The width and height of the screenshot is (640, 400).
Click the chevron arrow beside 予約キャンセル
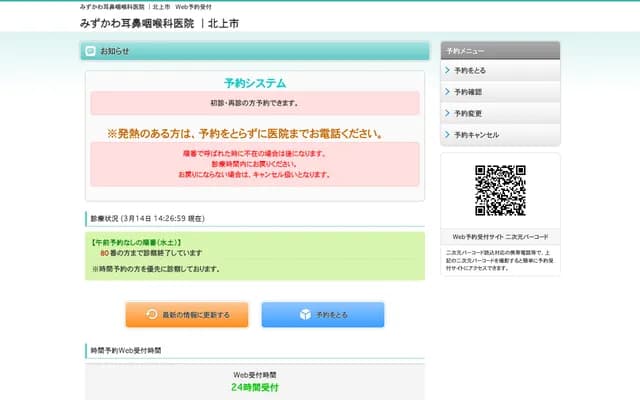(x=447, y=134)
